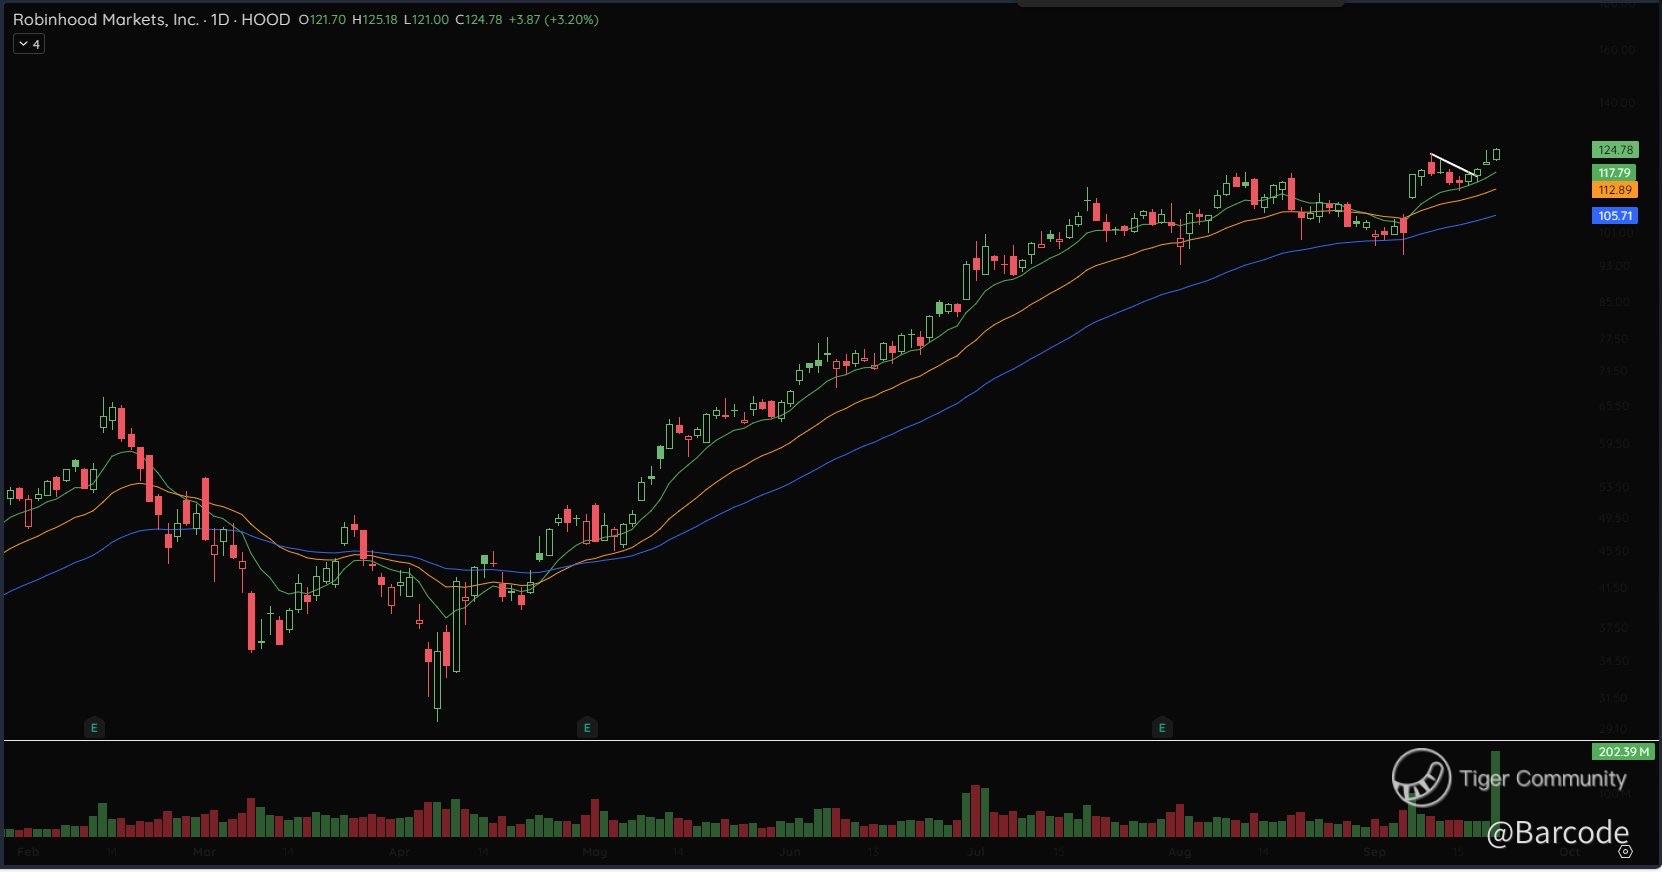Click the tallest green volume bar
This screenshot has height=872, width=1662.
pyautogui.click(x=1496, y=794)
